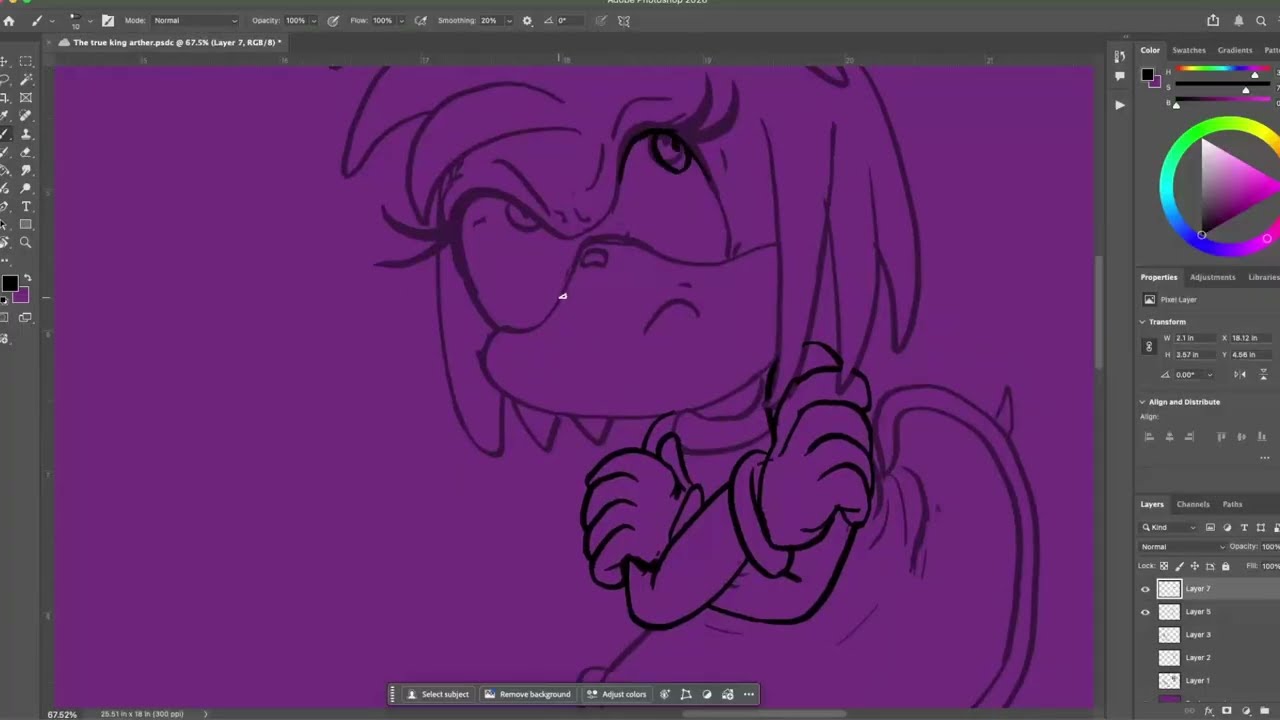Screen dimensions: 1280x720
Task: Switch to the Swatches tab
Action: click(1189, 50)
